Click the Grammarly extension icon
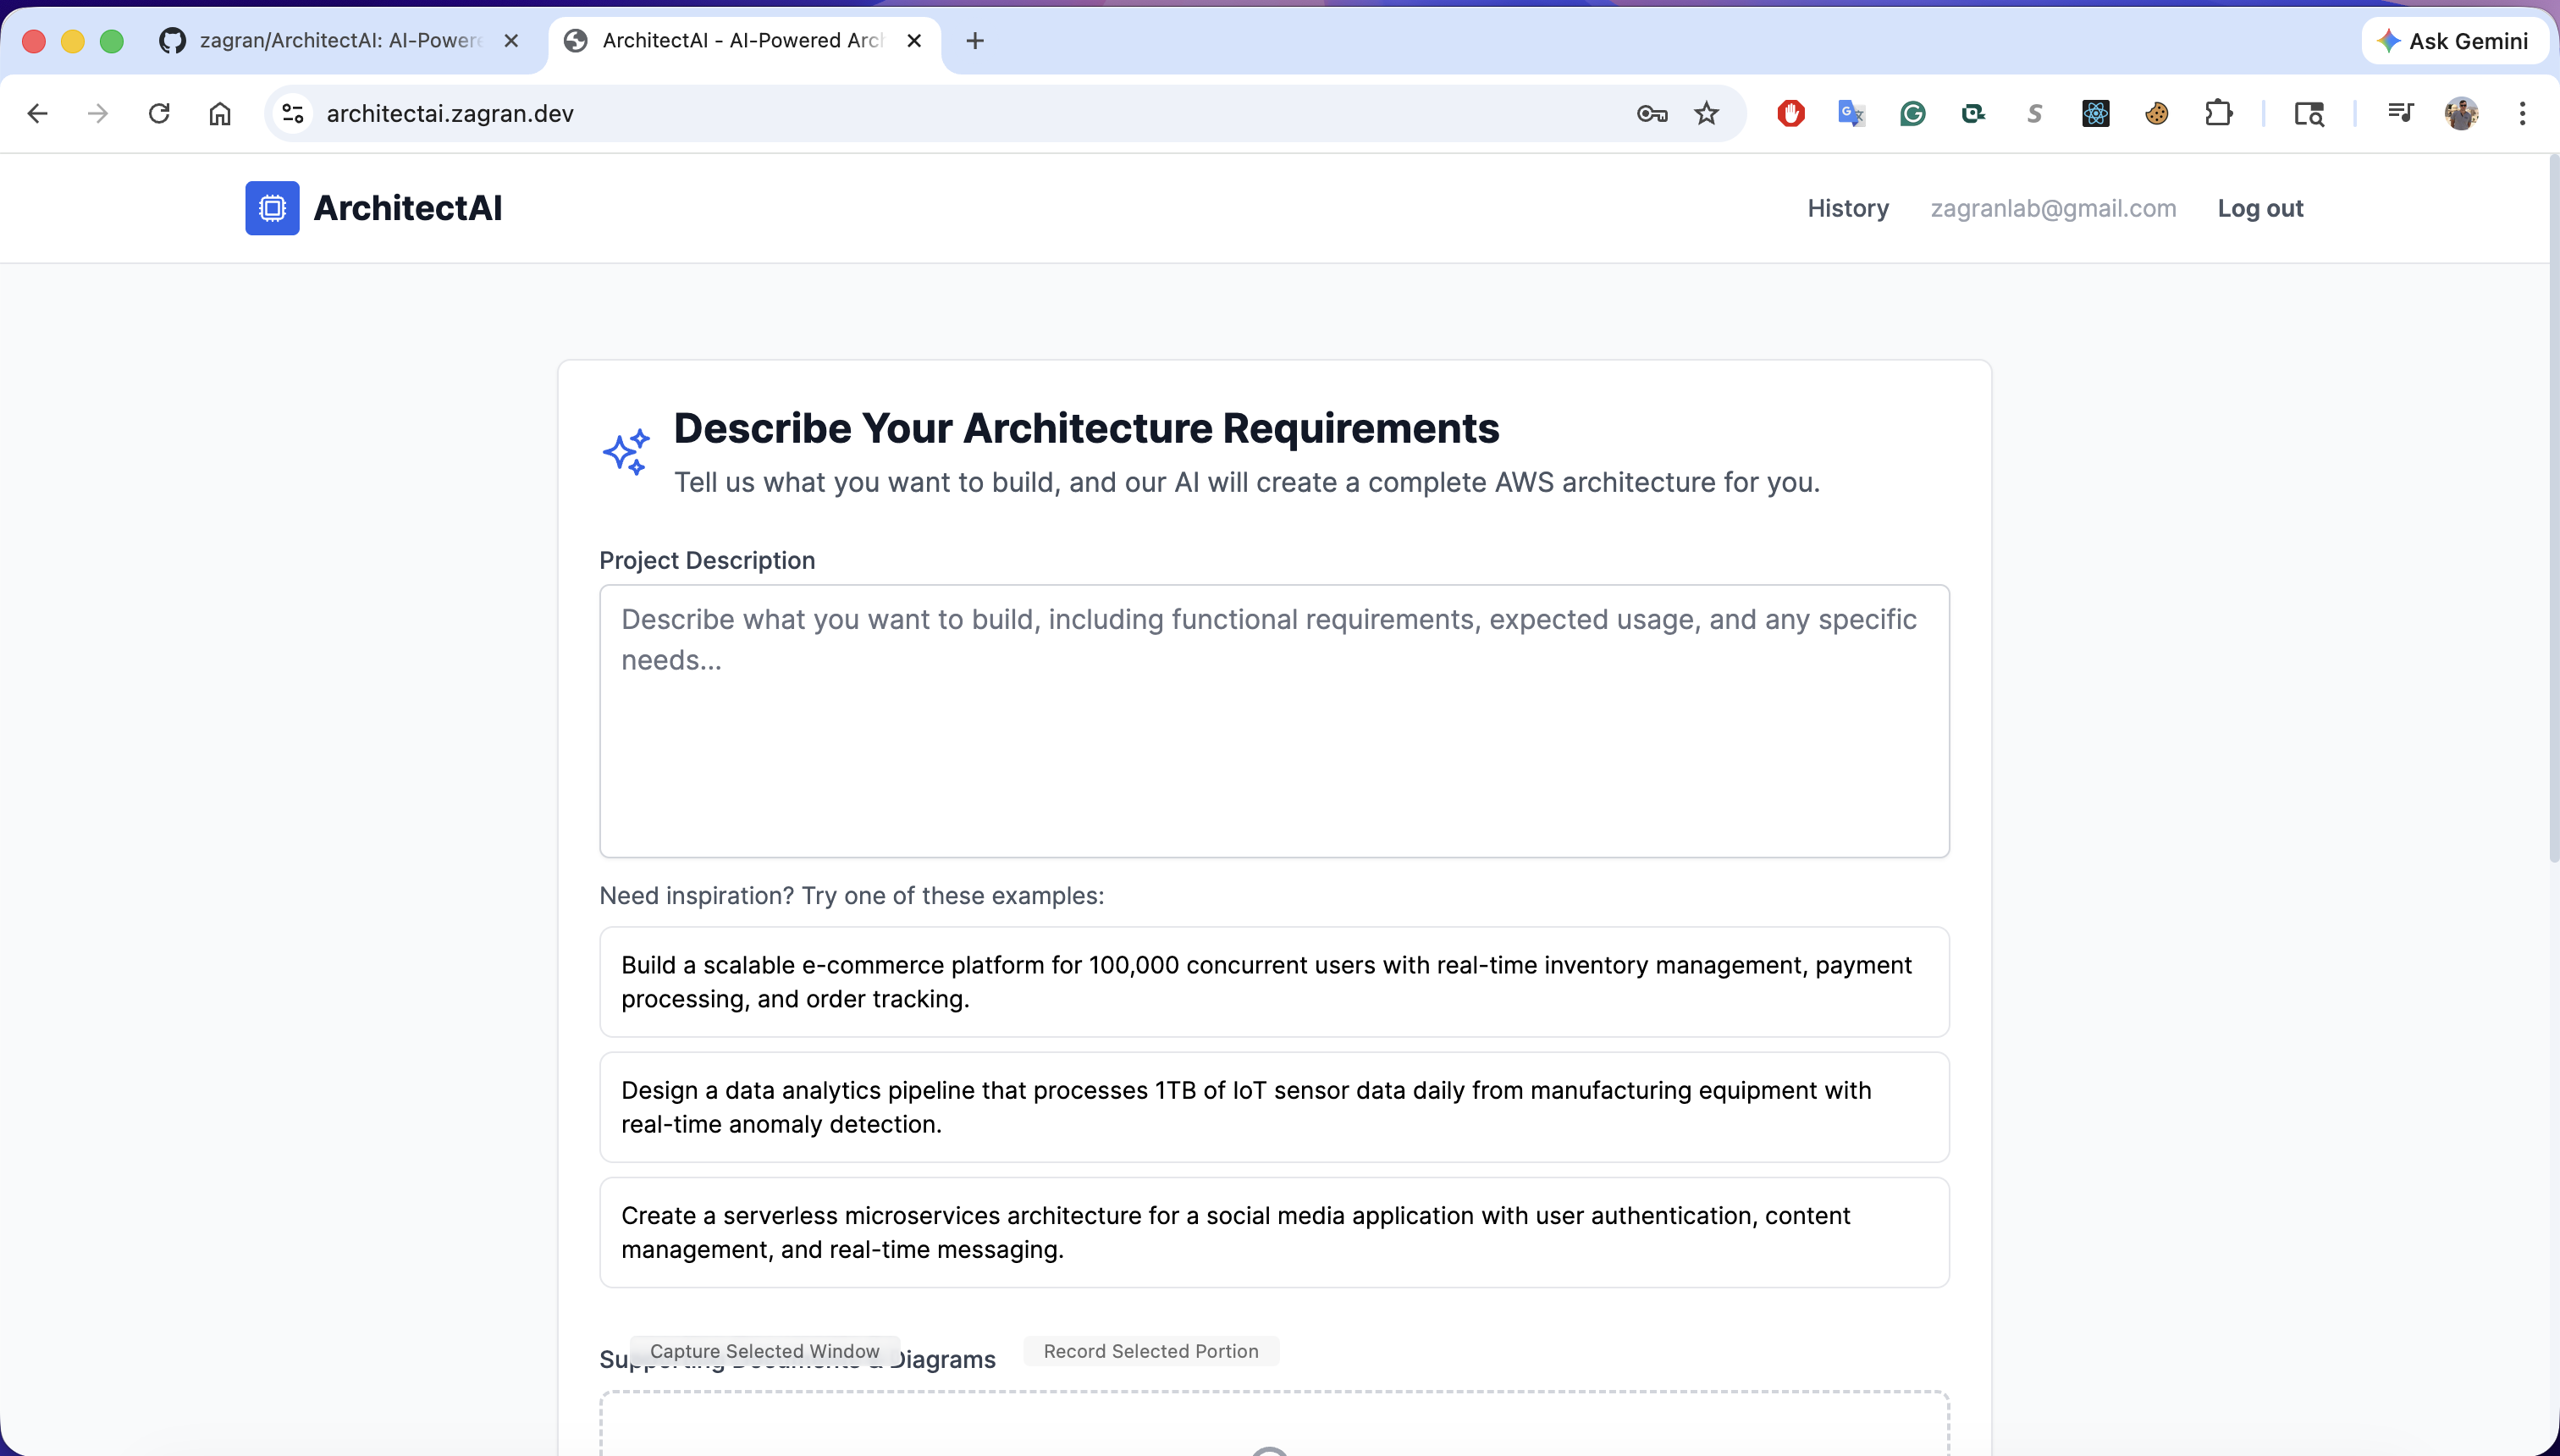Viewport: 2560px width, 1456px height. coord(1912,114)
